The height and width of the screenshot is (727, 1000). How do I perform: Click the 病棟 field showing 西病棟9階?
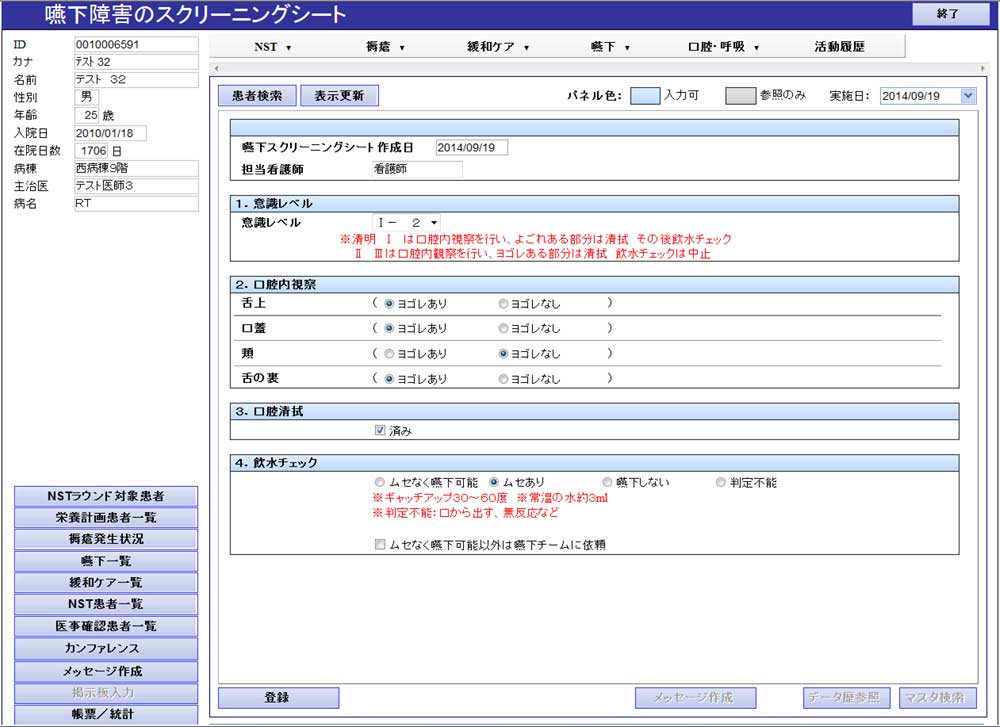[136, 168]
